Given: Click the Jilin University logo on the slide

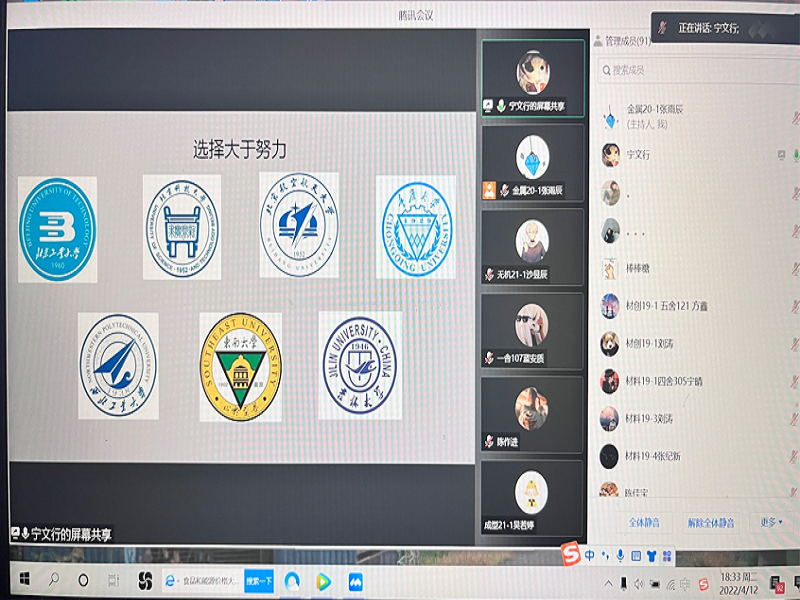Looking at the screenshot, I should [360, 365].
